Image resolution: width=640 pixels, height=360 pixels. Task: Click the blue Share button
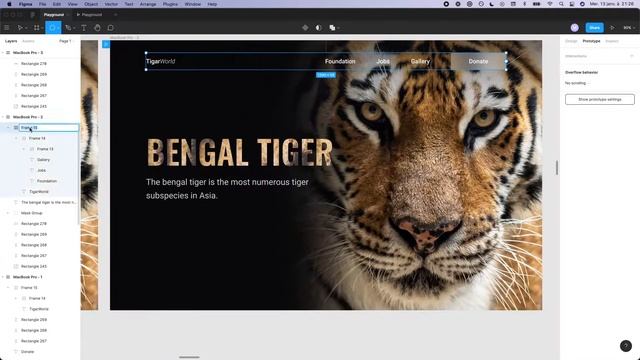click(x=594, y=28)
